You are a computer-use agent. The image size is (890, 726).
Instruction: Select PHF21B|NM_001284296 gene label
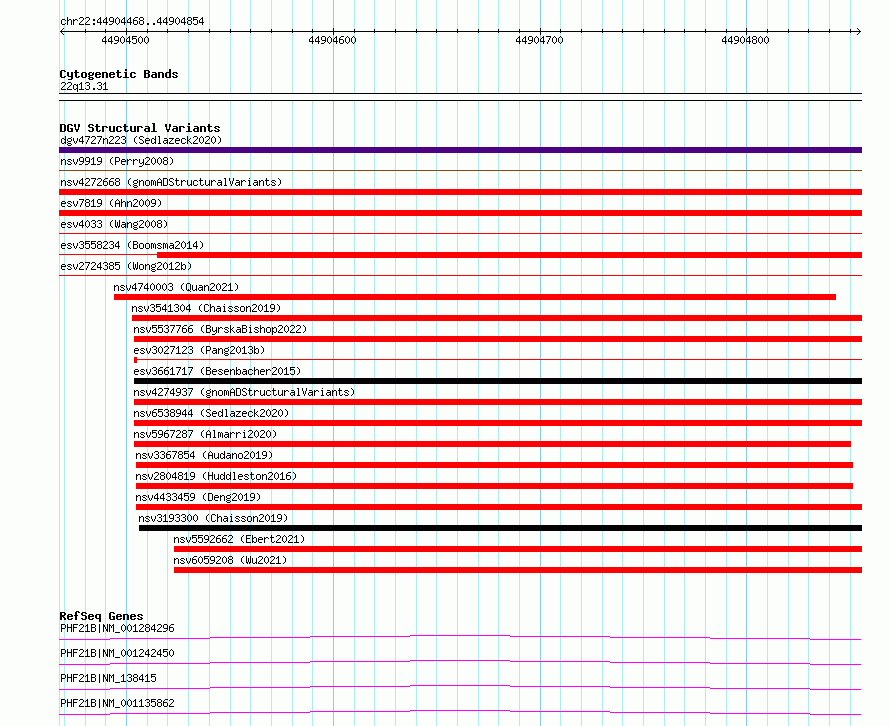(117, 628)
